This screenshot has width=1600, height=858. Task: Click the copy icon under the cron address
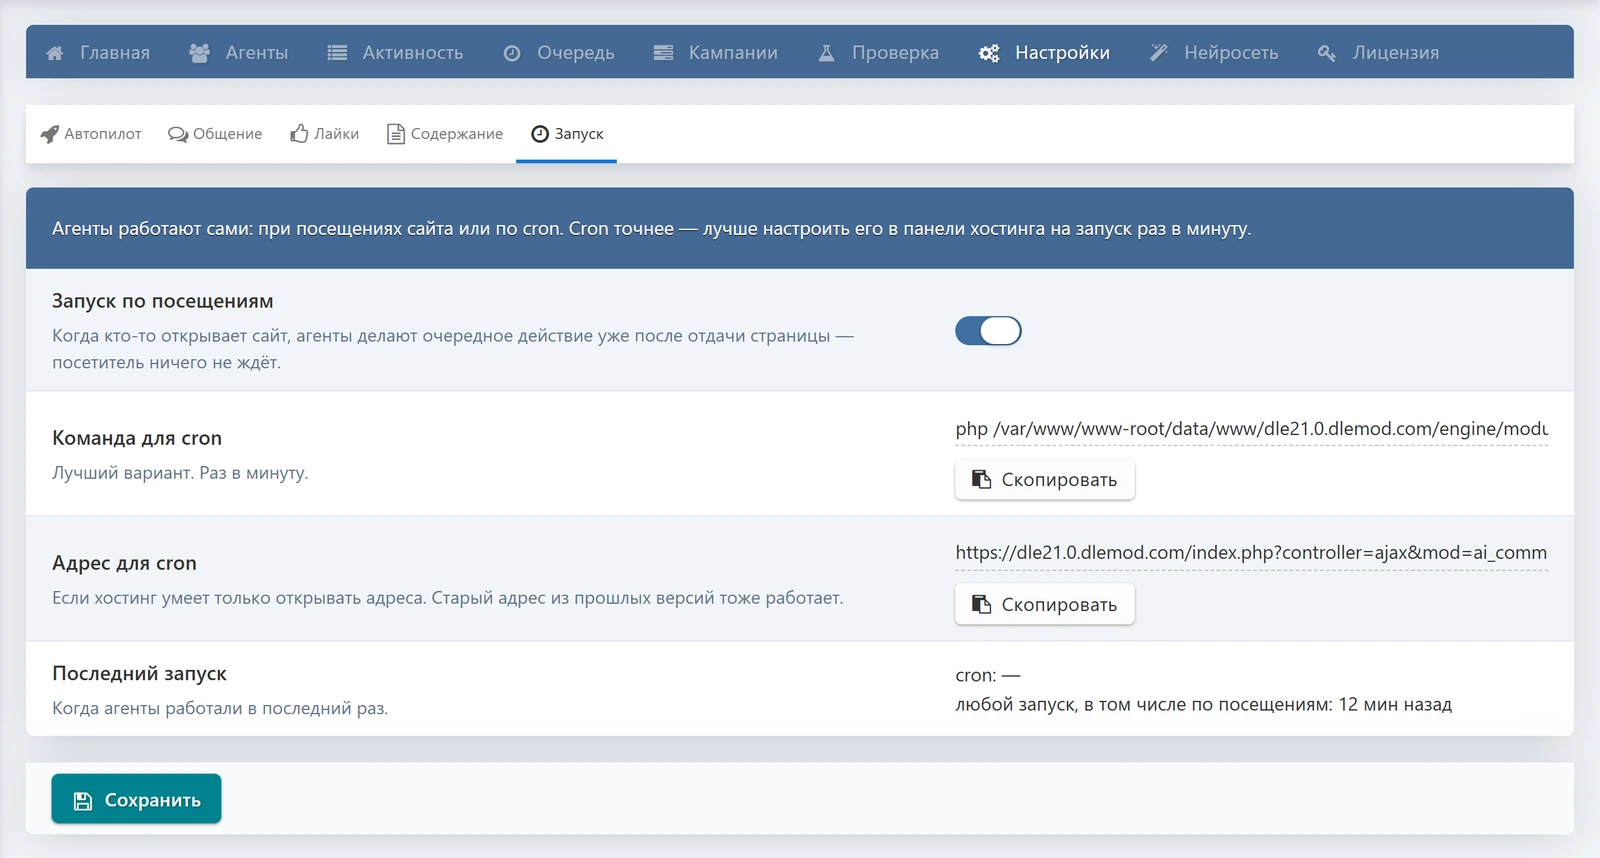(982, 605)
